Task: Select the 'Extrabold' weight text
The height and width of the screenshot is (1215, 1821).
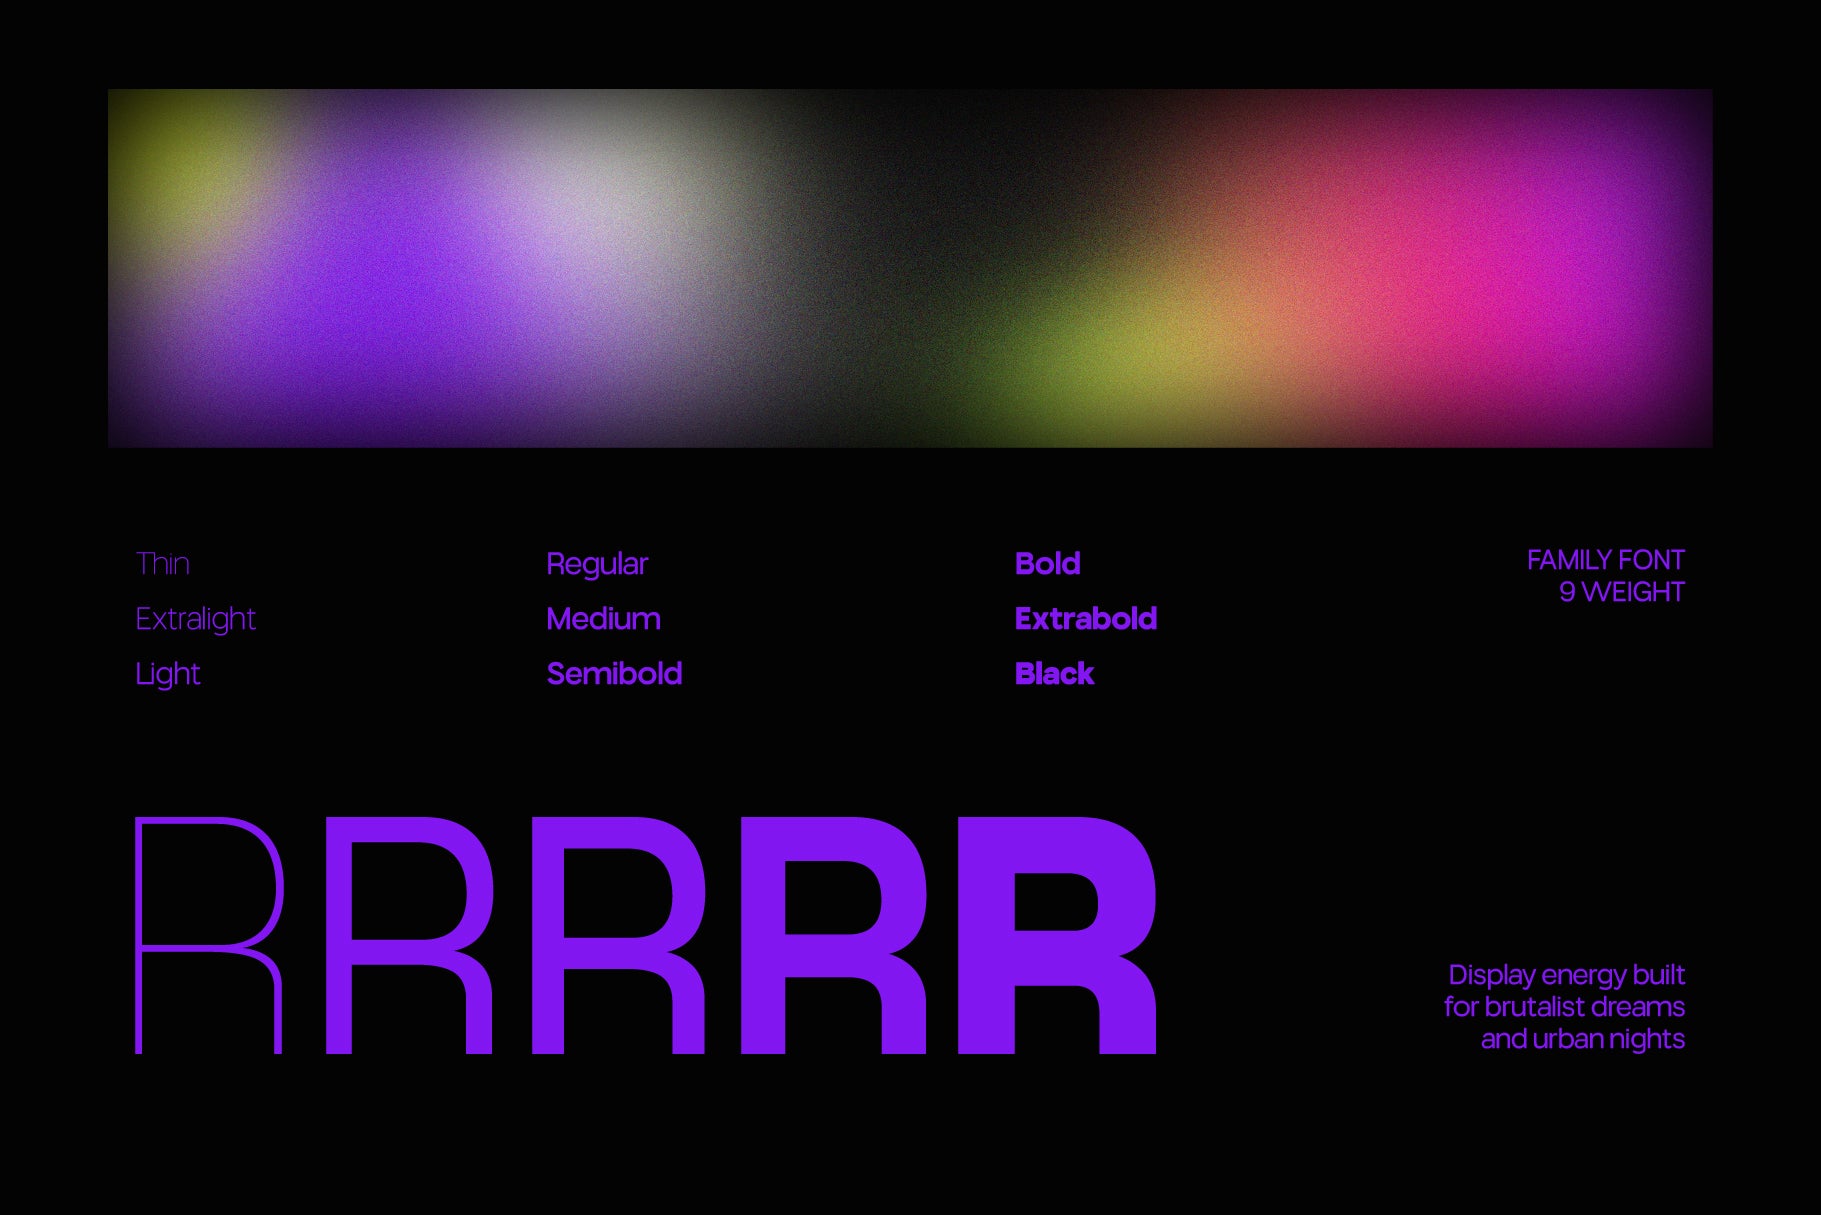Action: pos(1086,619)
